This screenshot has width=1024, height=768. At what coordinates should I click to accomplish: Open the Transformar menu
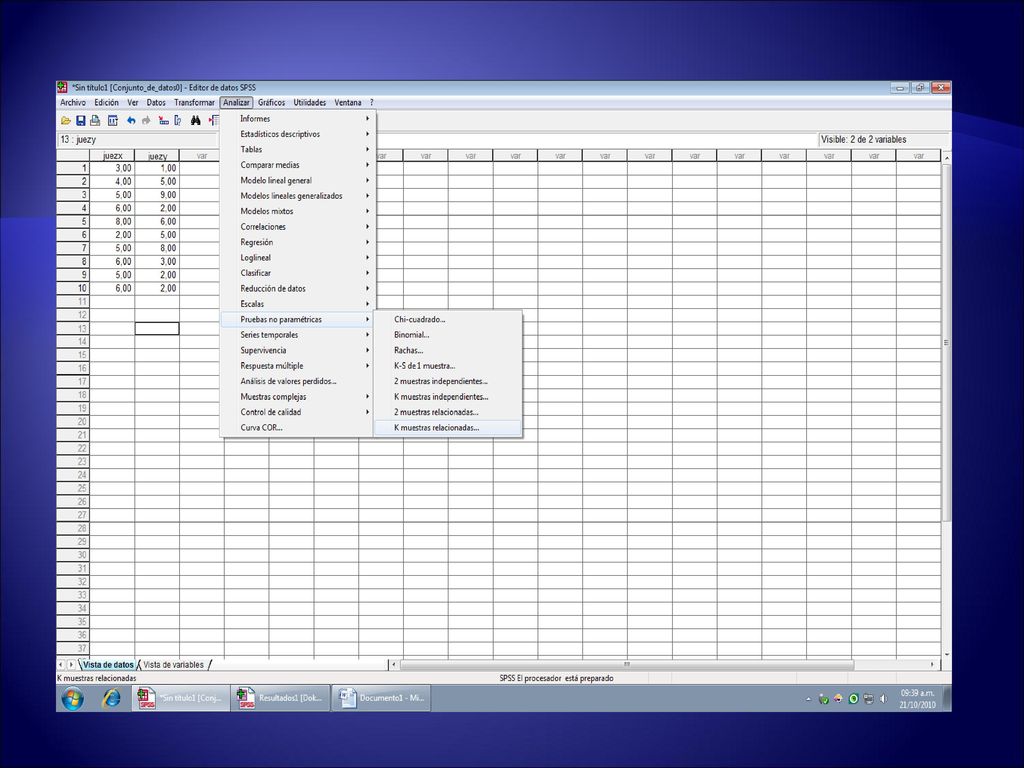click(x=194, y=103)
